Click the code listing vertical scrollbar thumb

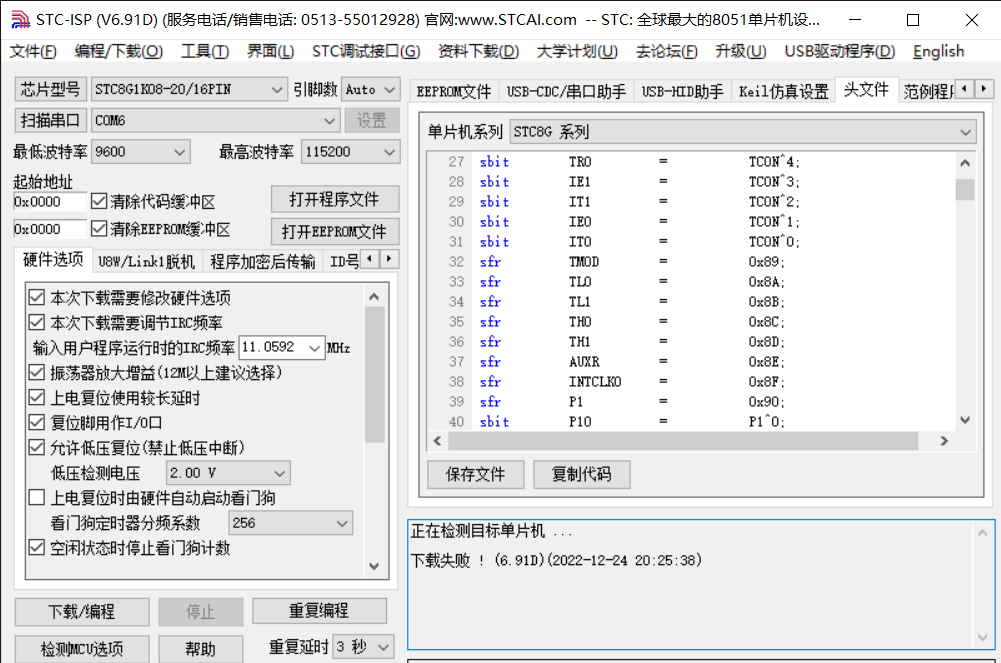pyautogui.click(x=964, y=190)
